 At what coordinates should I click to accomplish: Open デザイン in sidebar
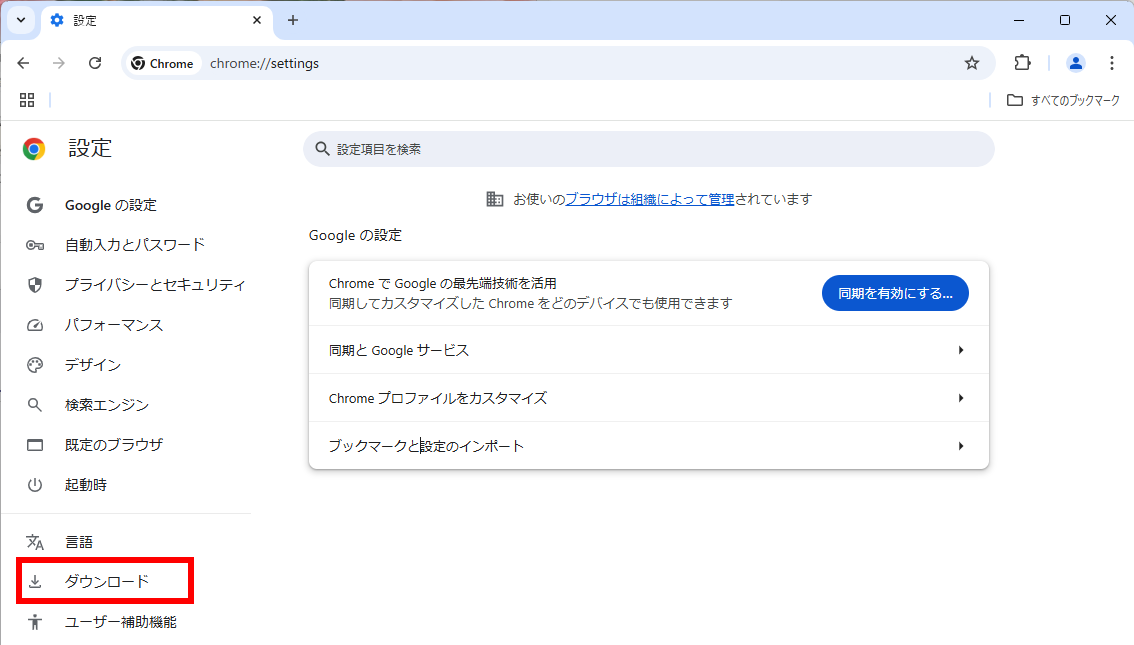(93, 365)
